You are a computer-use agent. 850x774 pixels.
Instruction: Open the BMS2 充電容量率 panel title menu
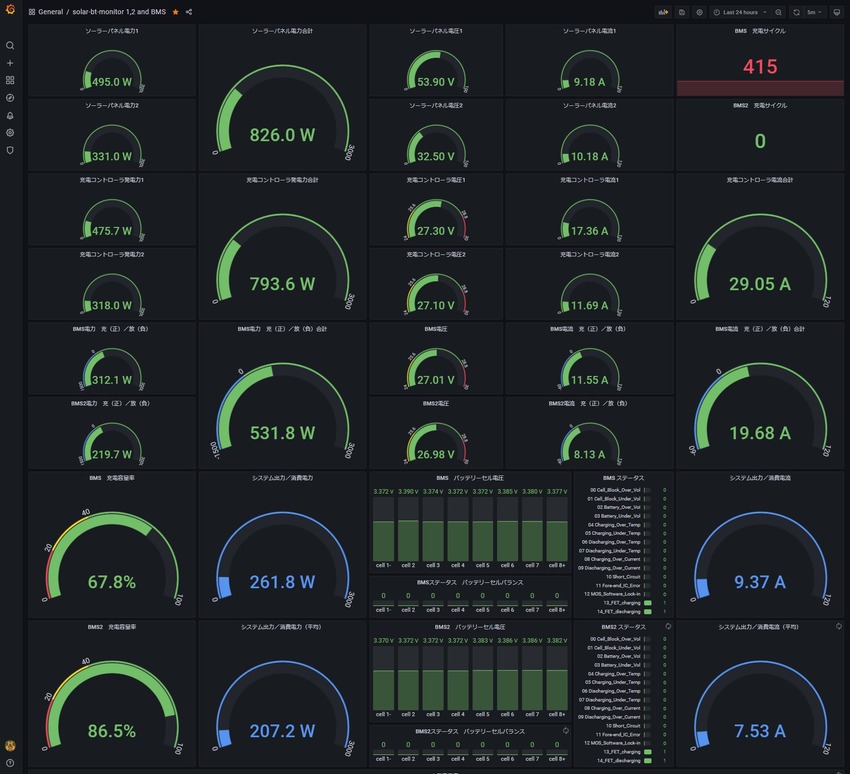(x=112, y=627)
